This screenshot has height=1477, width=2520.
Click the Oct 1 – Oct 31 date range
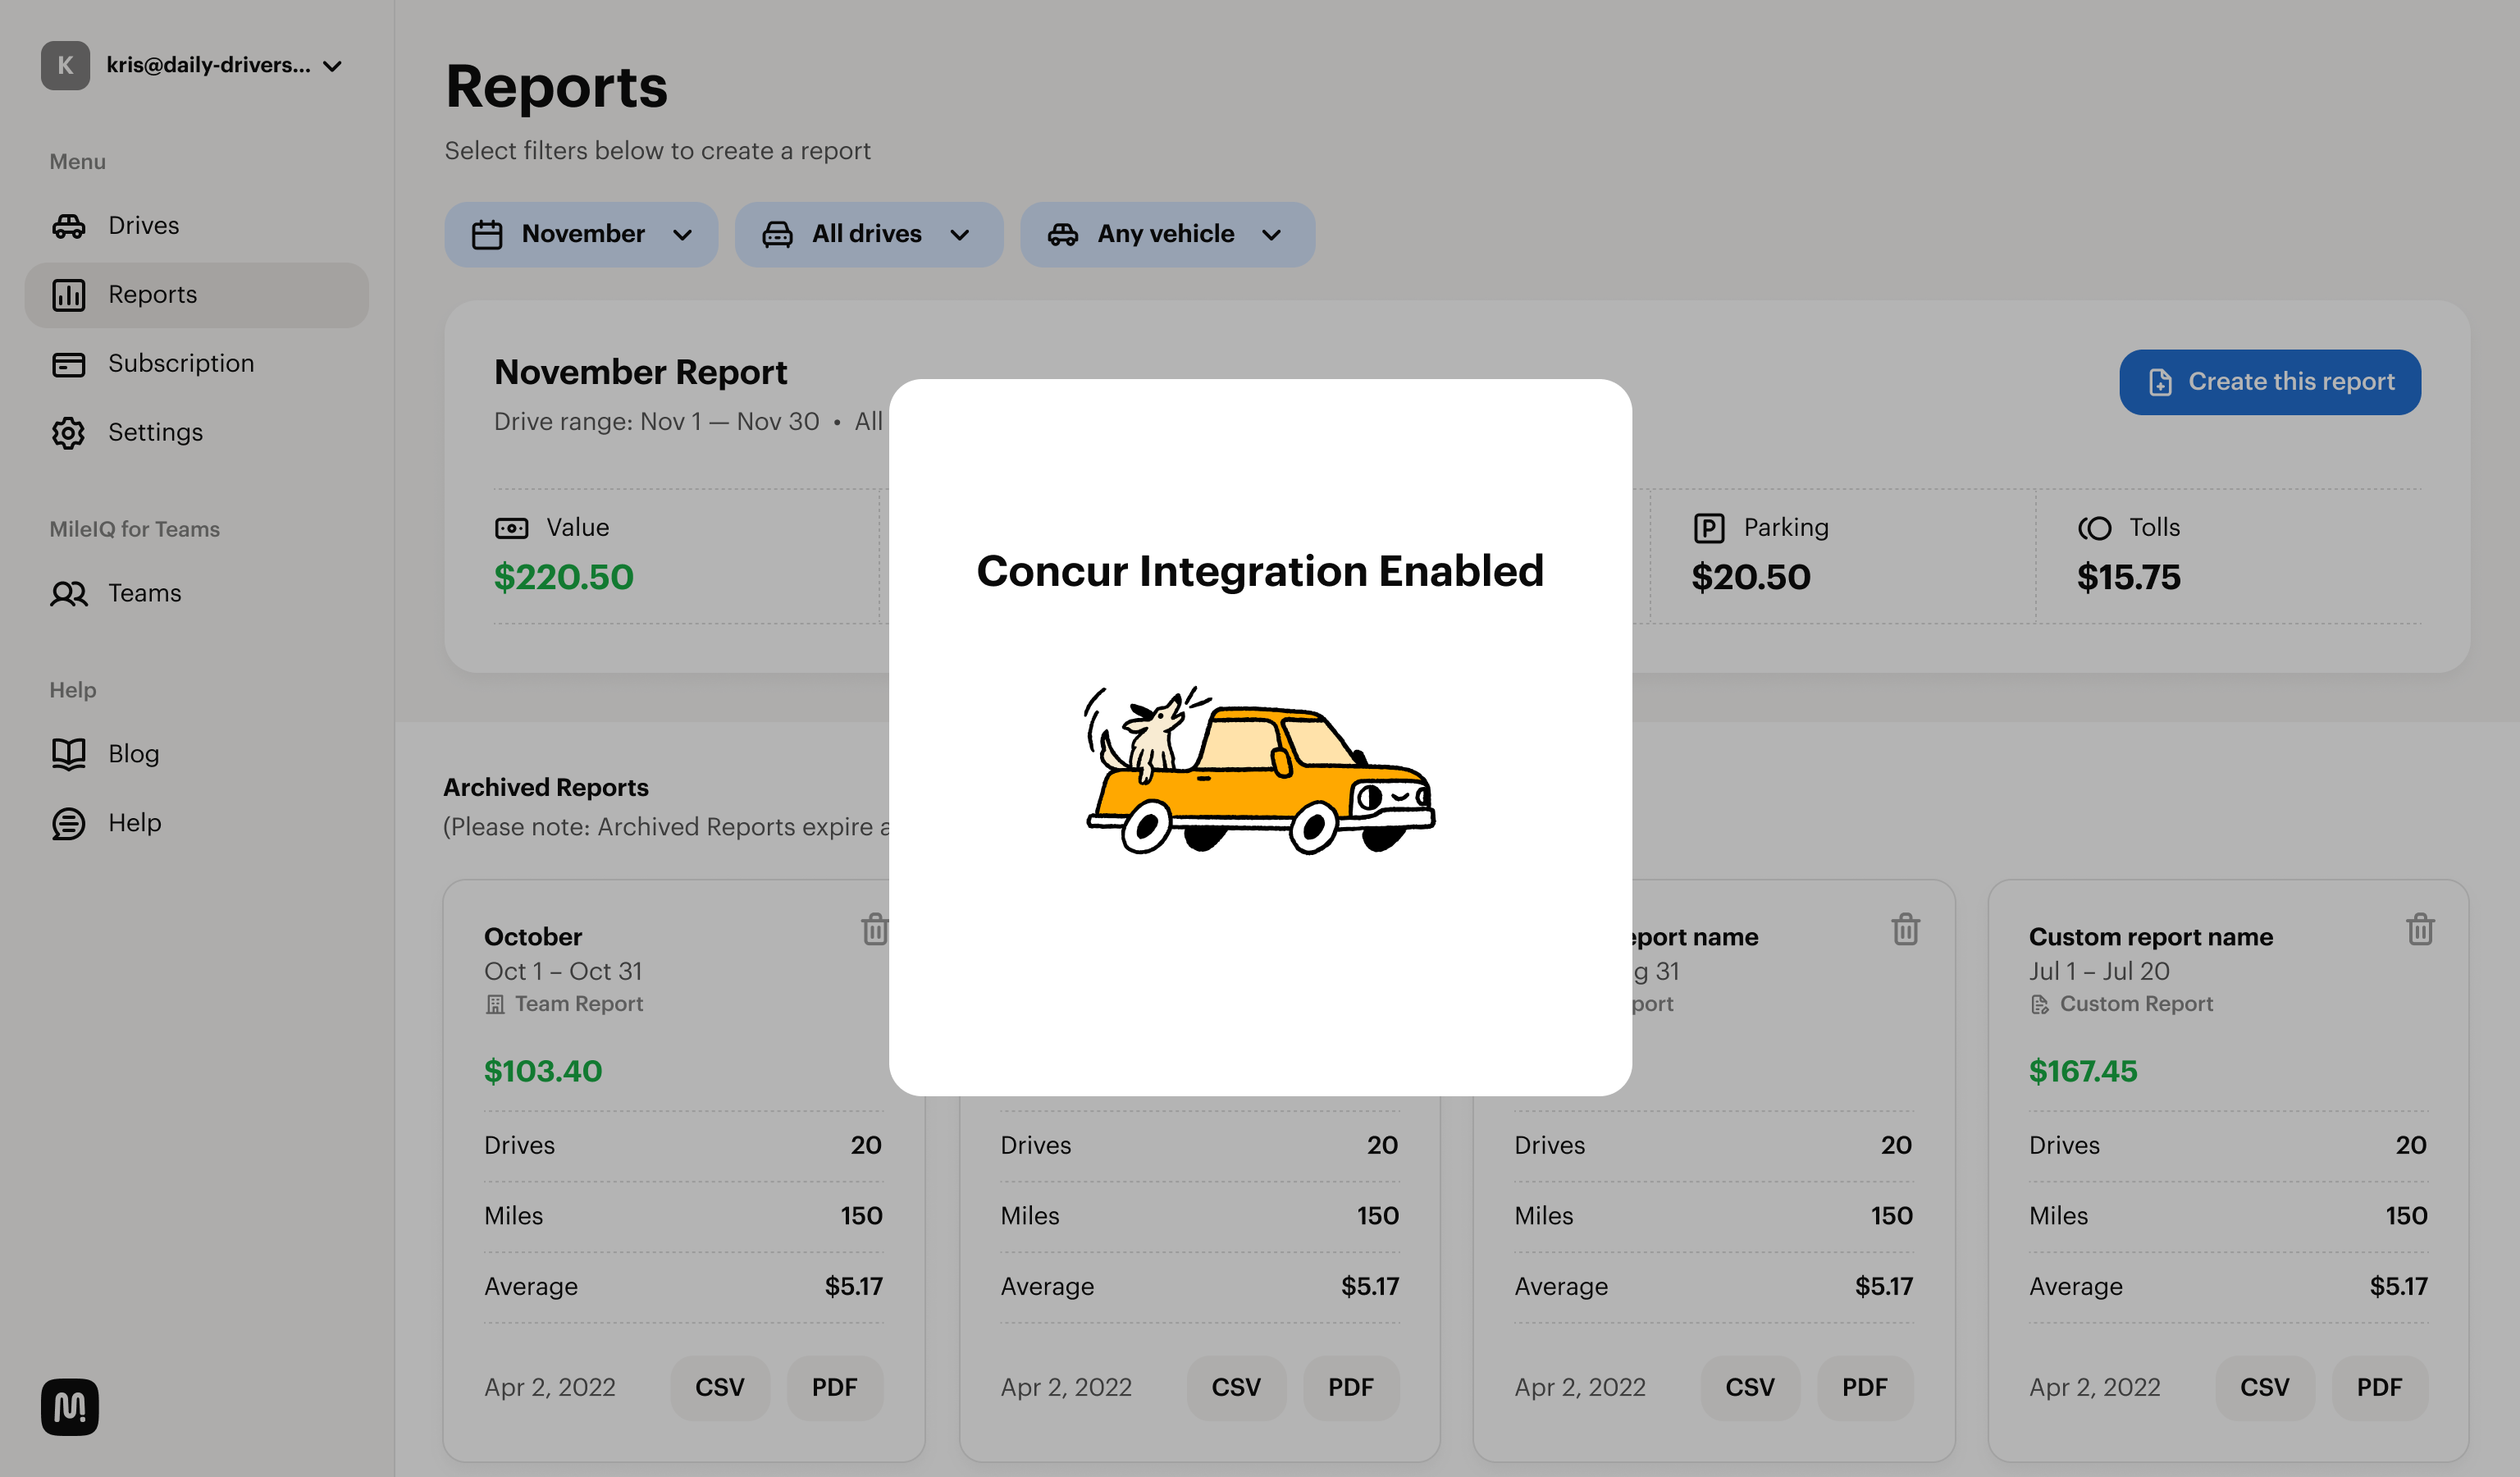point(563,972)
